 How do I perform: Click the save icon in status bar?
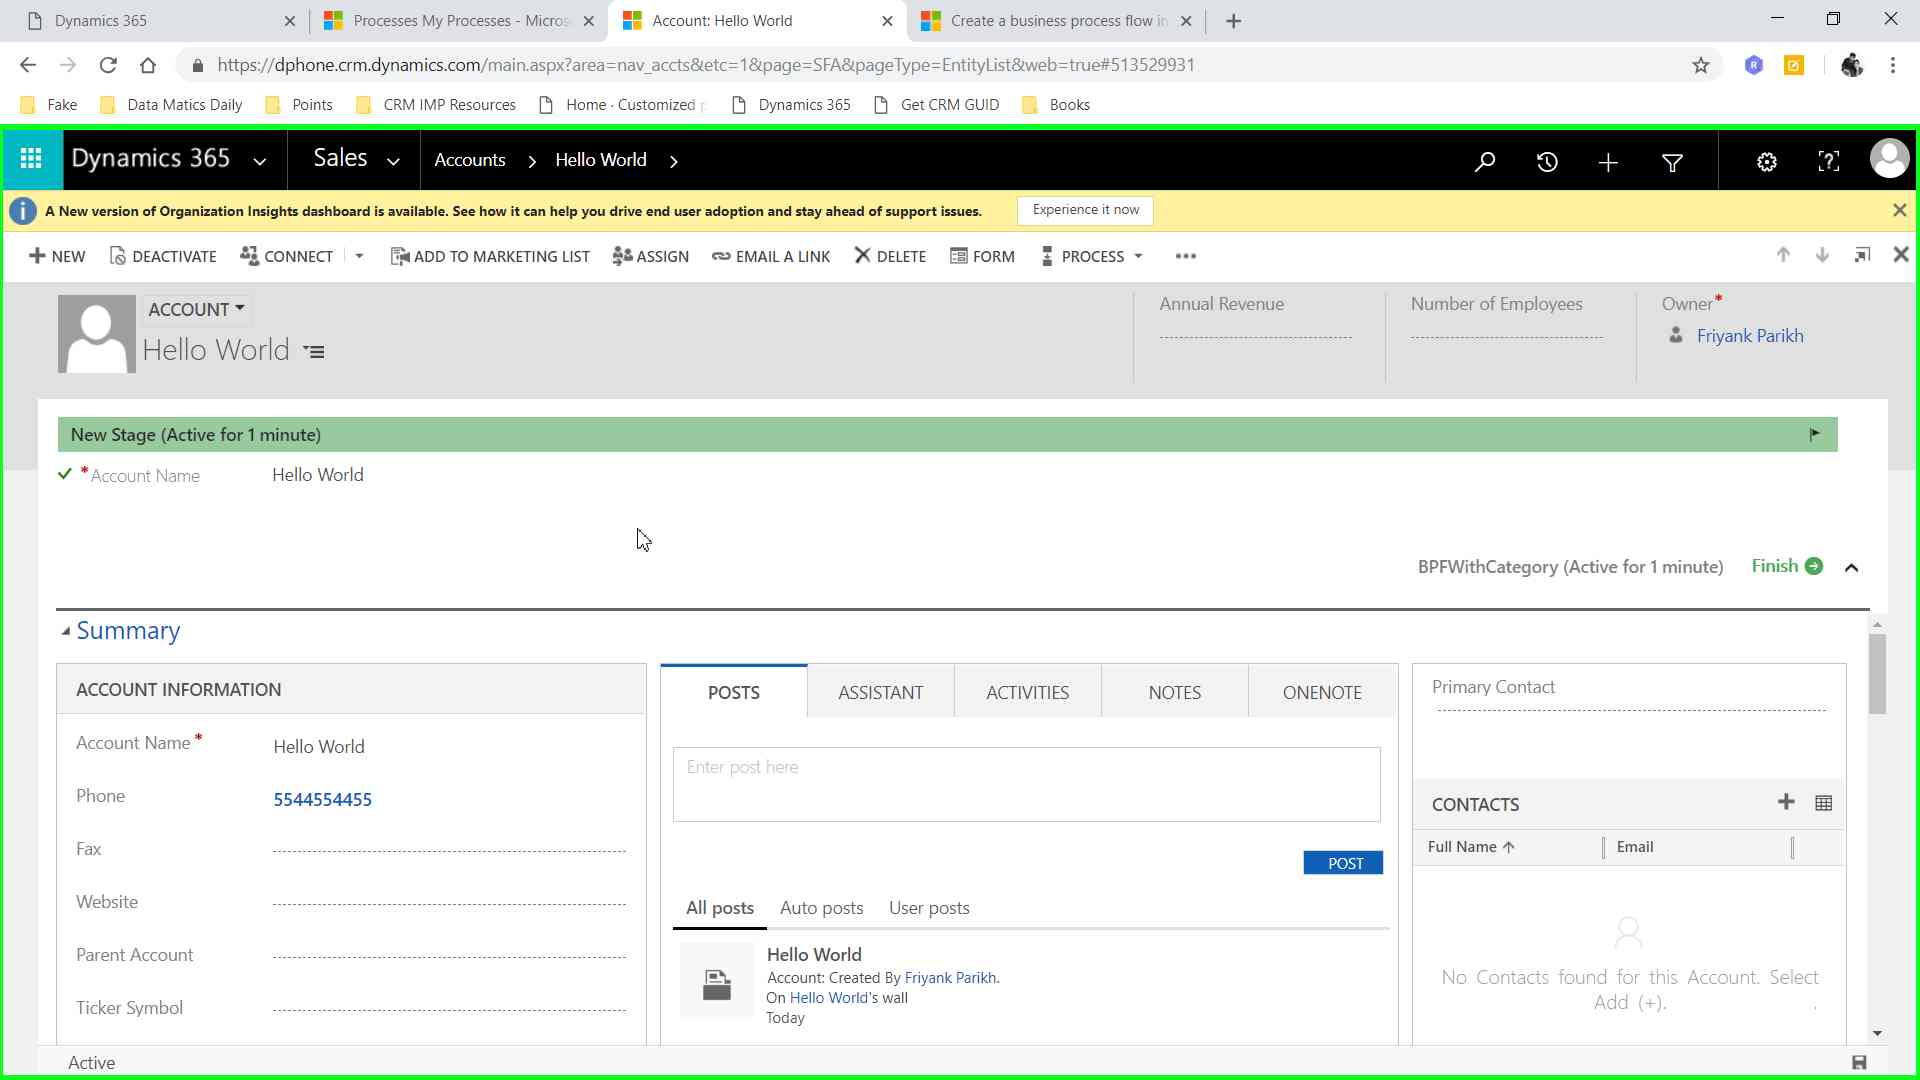[x=1859, y=1062]
